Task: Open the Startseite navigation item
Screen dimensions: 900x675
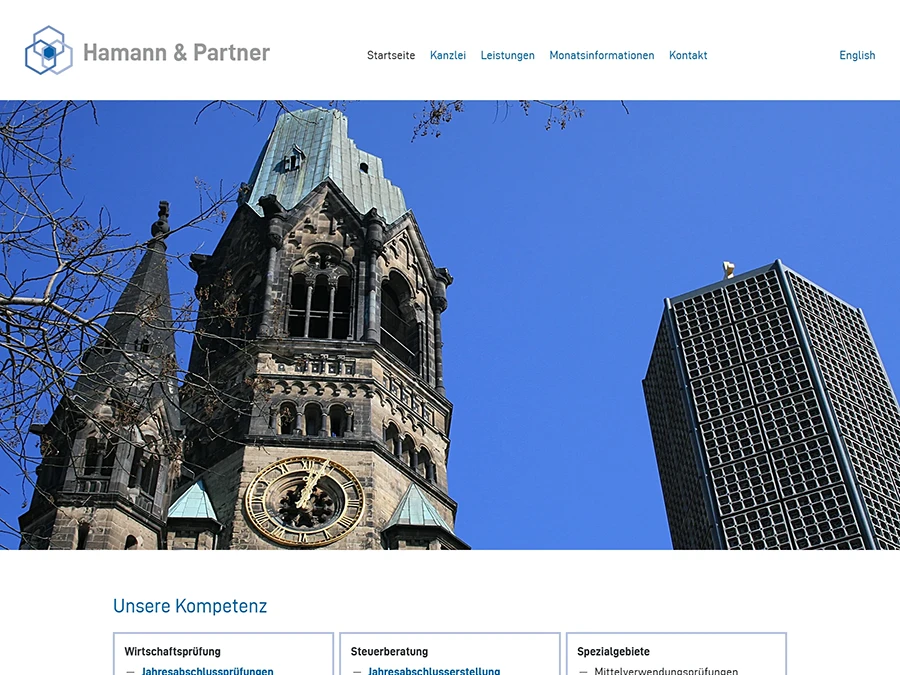Action: click(x=391, y=55)
